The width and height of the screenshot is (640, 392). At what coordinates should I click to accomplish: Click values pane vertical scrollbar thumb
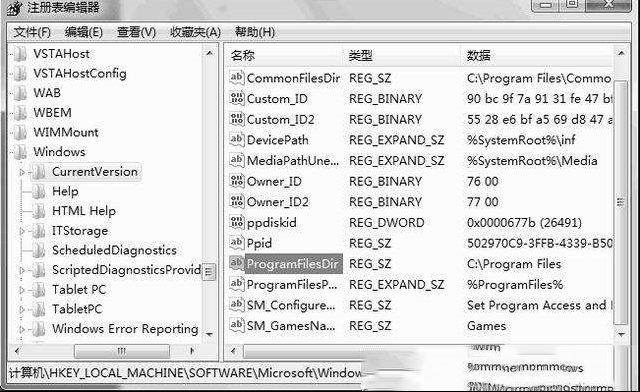click(621, 202)
